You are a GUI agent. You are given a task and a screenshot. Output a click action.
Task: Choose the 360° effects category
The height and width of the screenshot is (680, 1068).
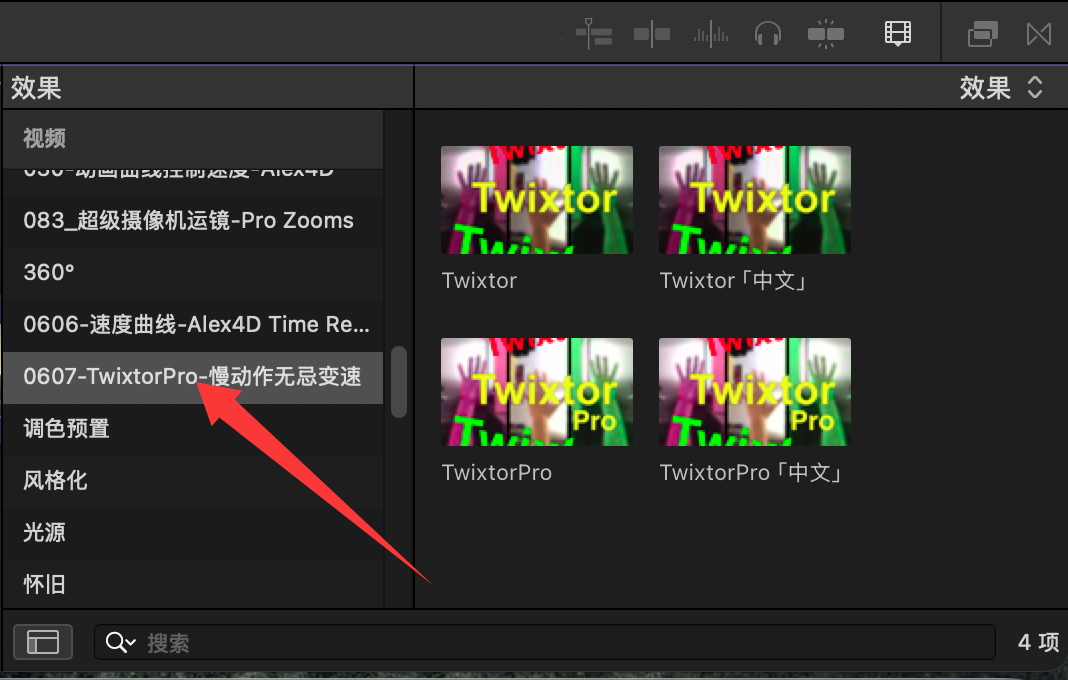coord(49,272)
